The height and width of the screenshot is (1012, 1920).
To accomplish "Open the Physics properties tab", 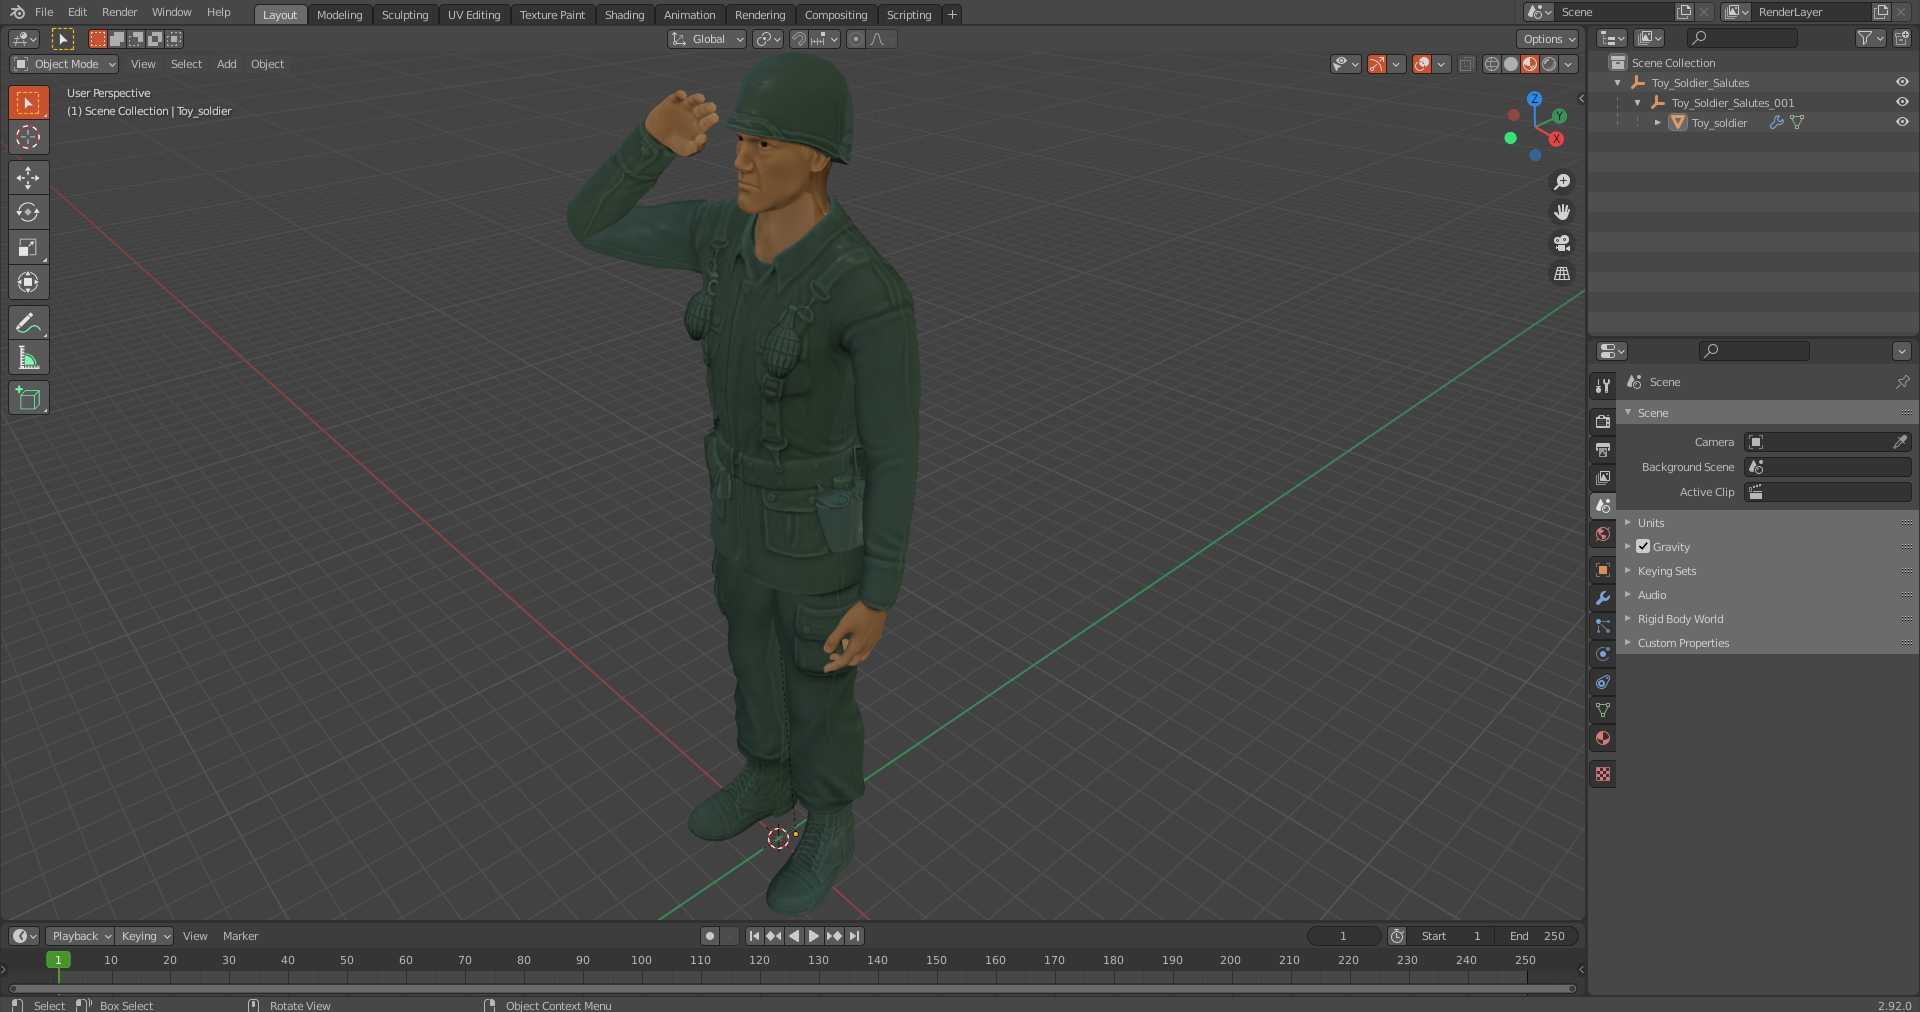I will click(x=1603, y=654).
